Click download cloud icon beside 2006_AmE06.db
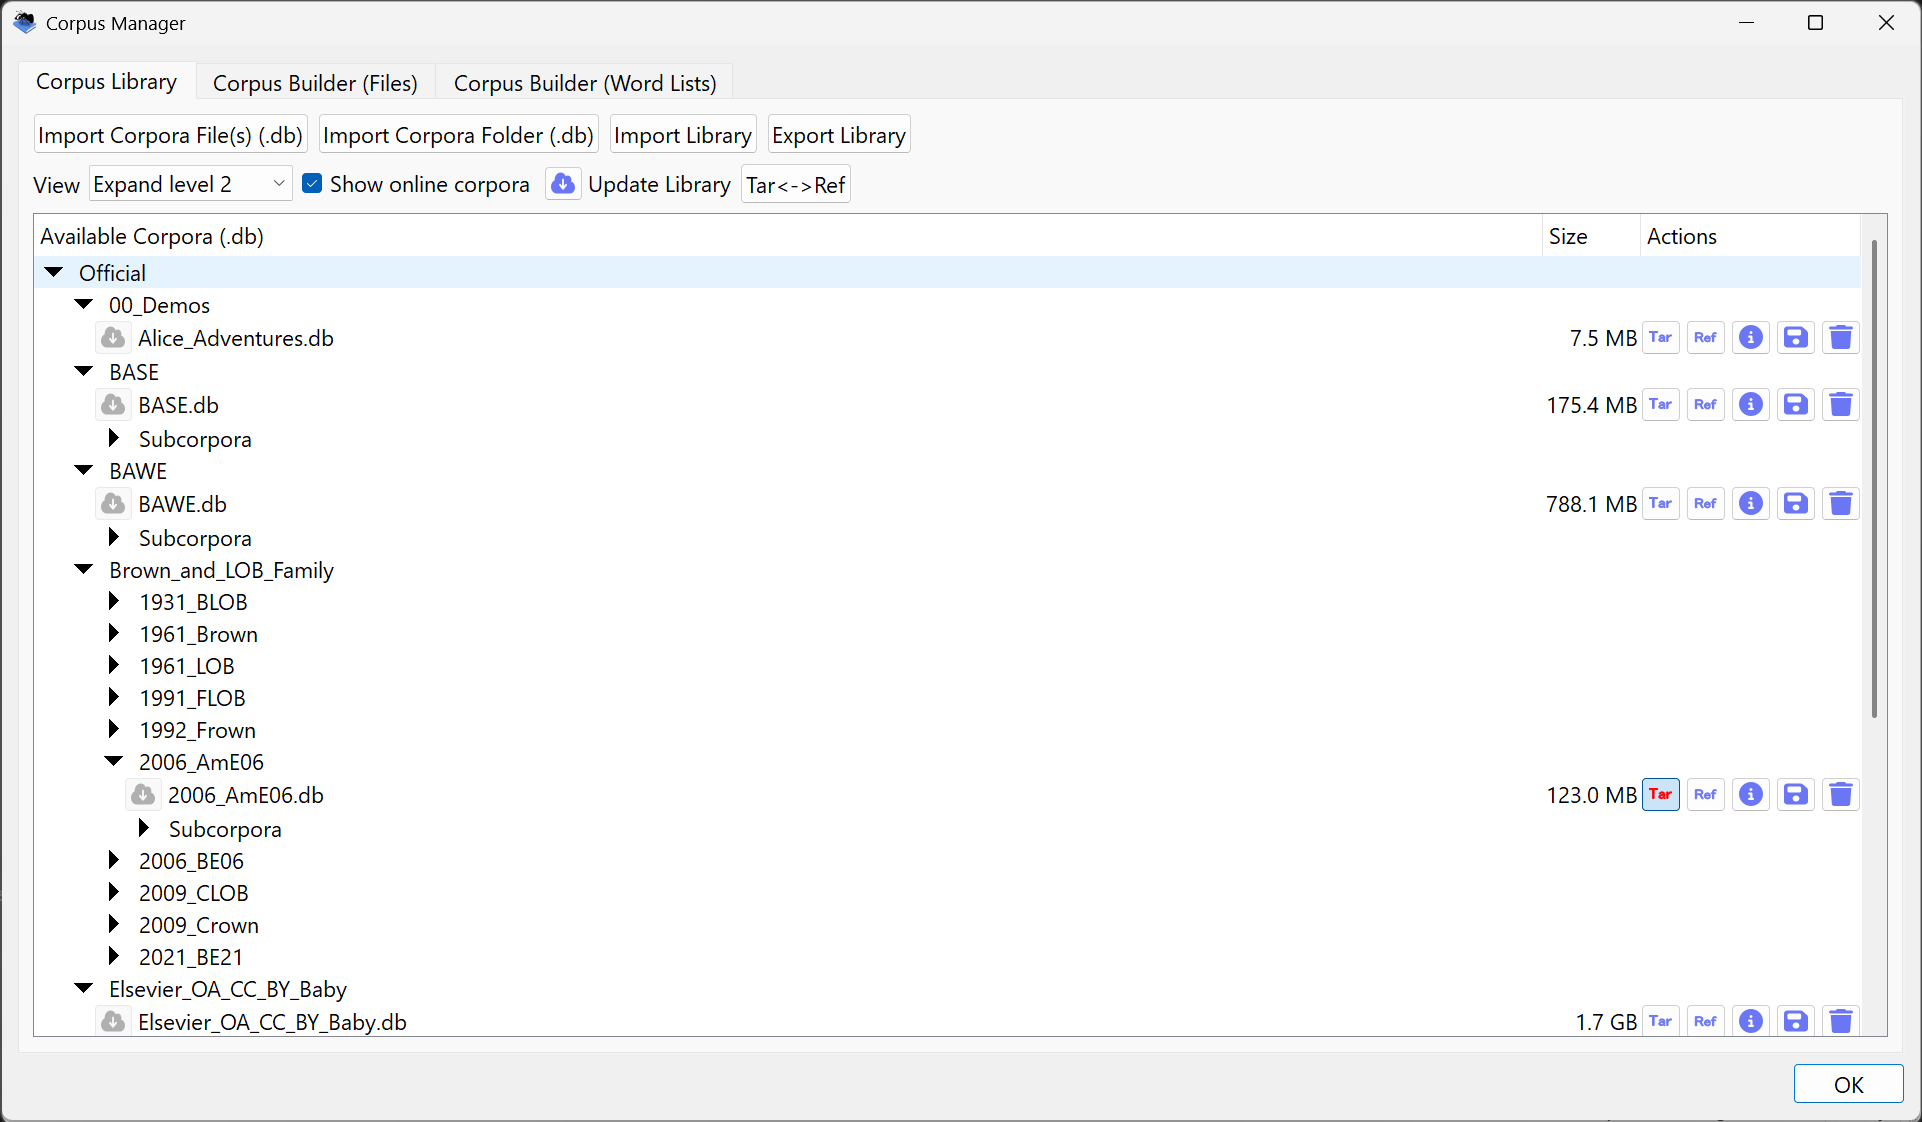1922x1122 pixels. click(143, 795)
